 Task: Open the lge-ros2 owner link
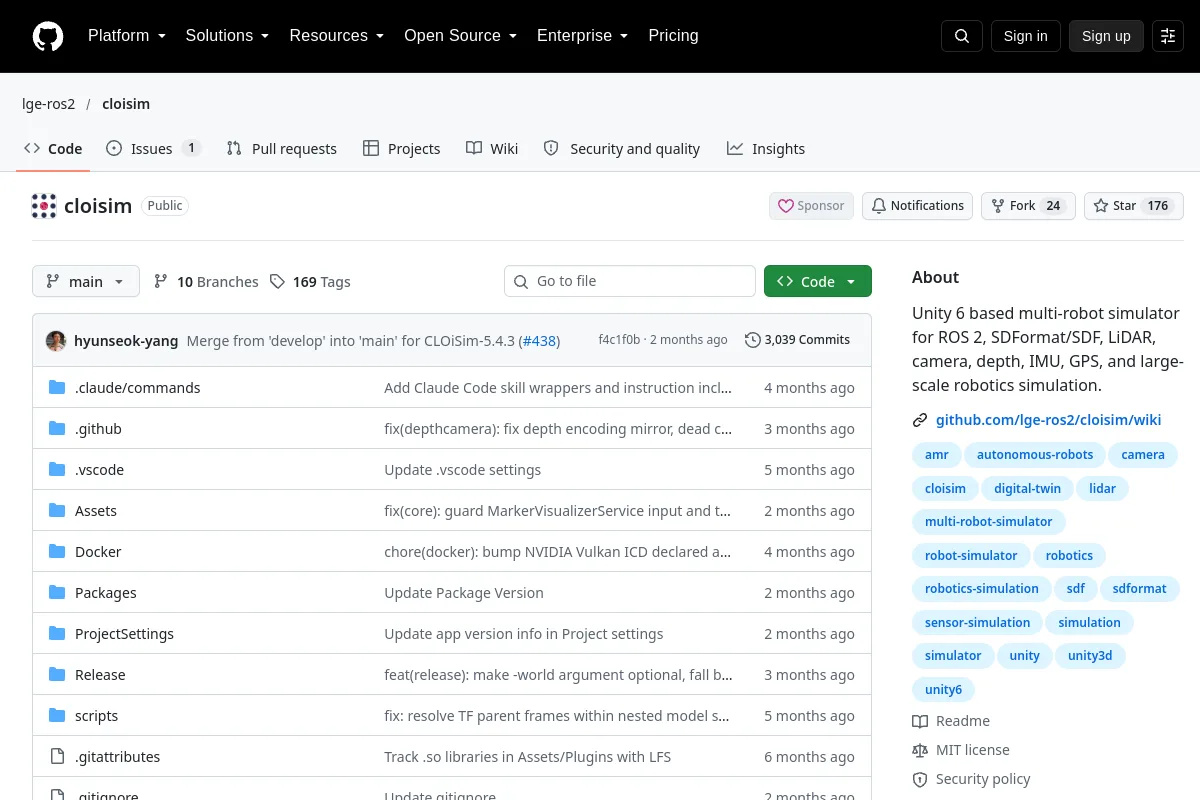[49, 104]
